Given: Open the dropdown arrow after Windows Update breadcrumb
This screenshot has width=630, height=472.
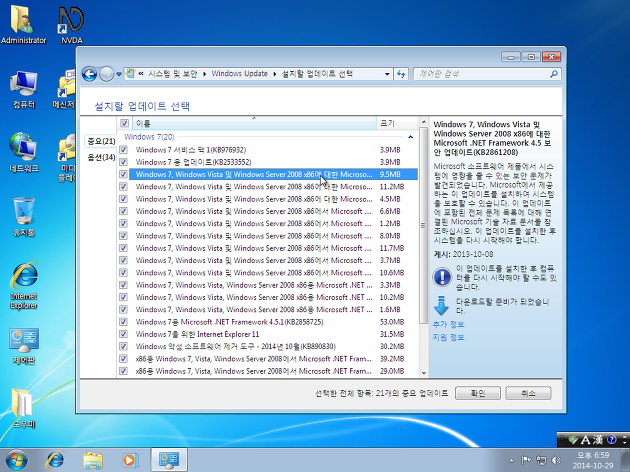Looking at the screenshot, I should (x=275, y=74).
